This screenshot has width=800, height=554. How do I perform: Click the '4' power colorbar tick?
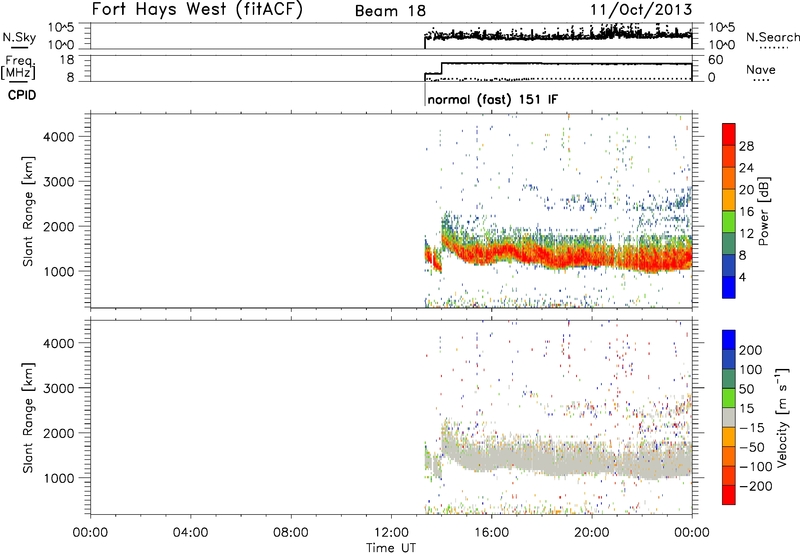[742, 277]
